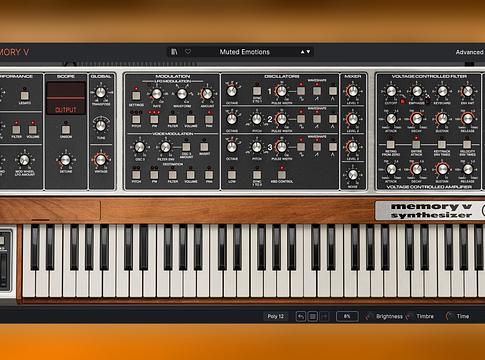Click the LFO Rate knob
485x360 pixels.
[156, 94]
